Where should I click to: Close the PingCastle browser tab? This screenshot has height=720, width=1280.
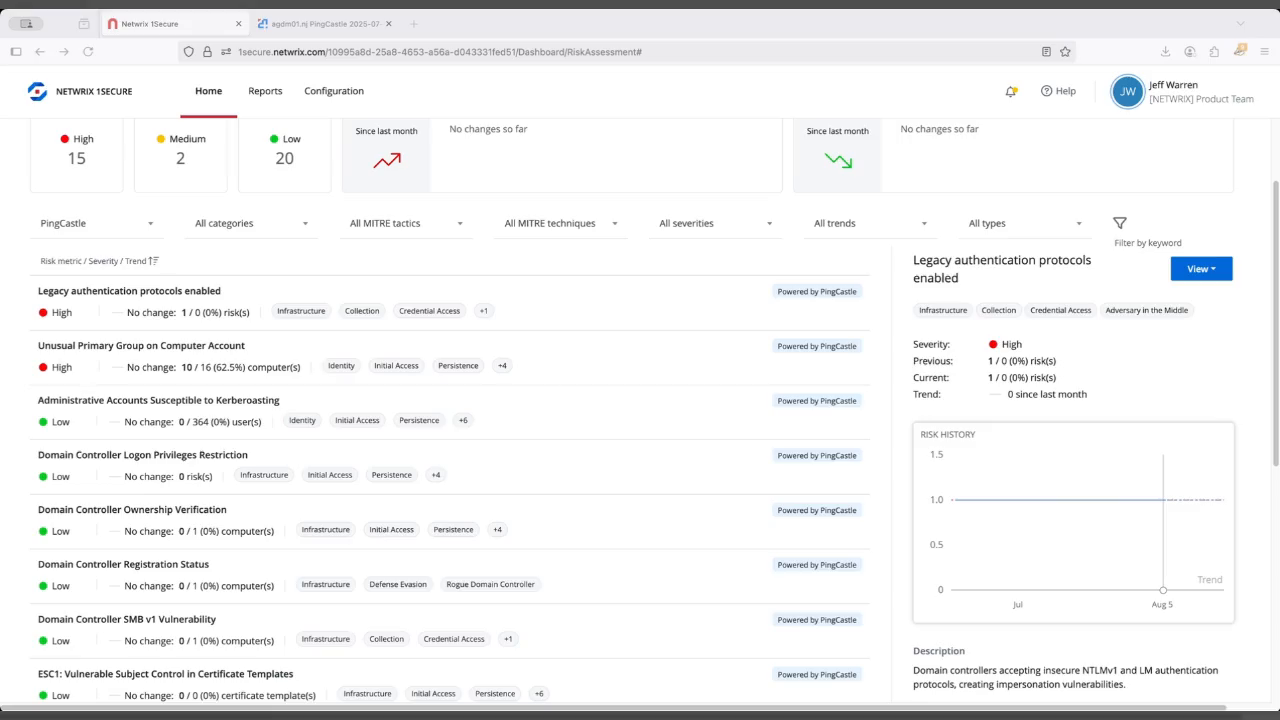click(388, 24)
